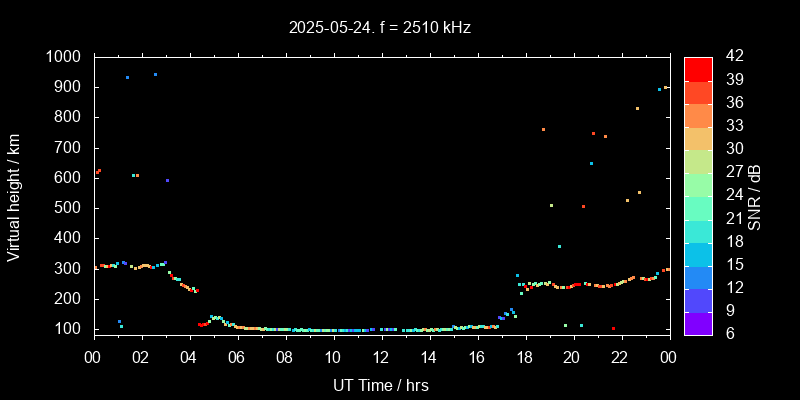Click the 'SNR / dB' colorbar label

tap(755, 197)
